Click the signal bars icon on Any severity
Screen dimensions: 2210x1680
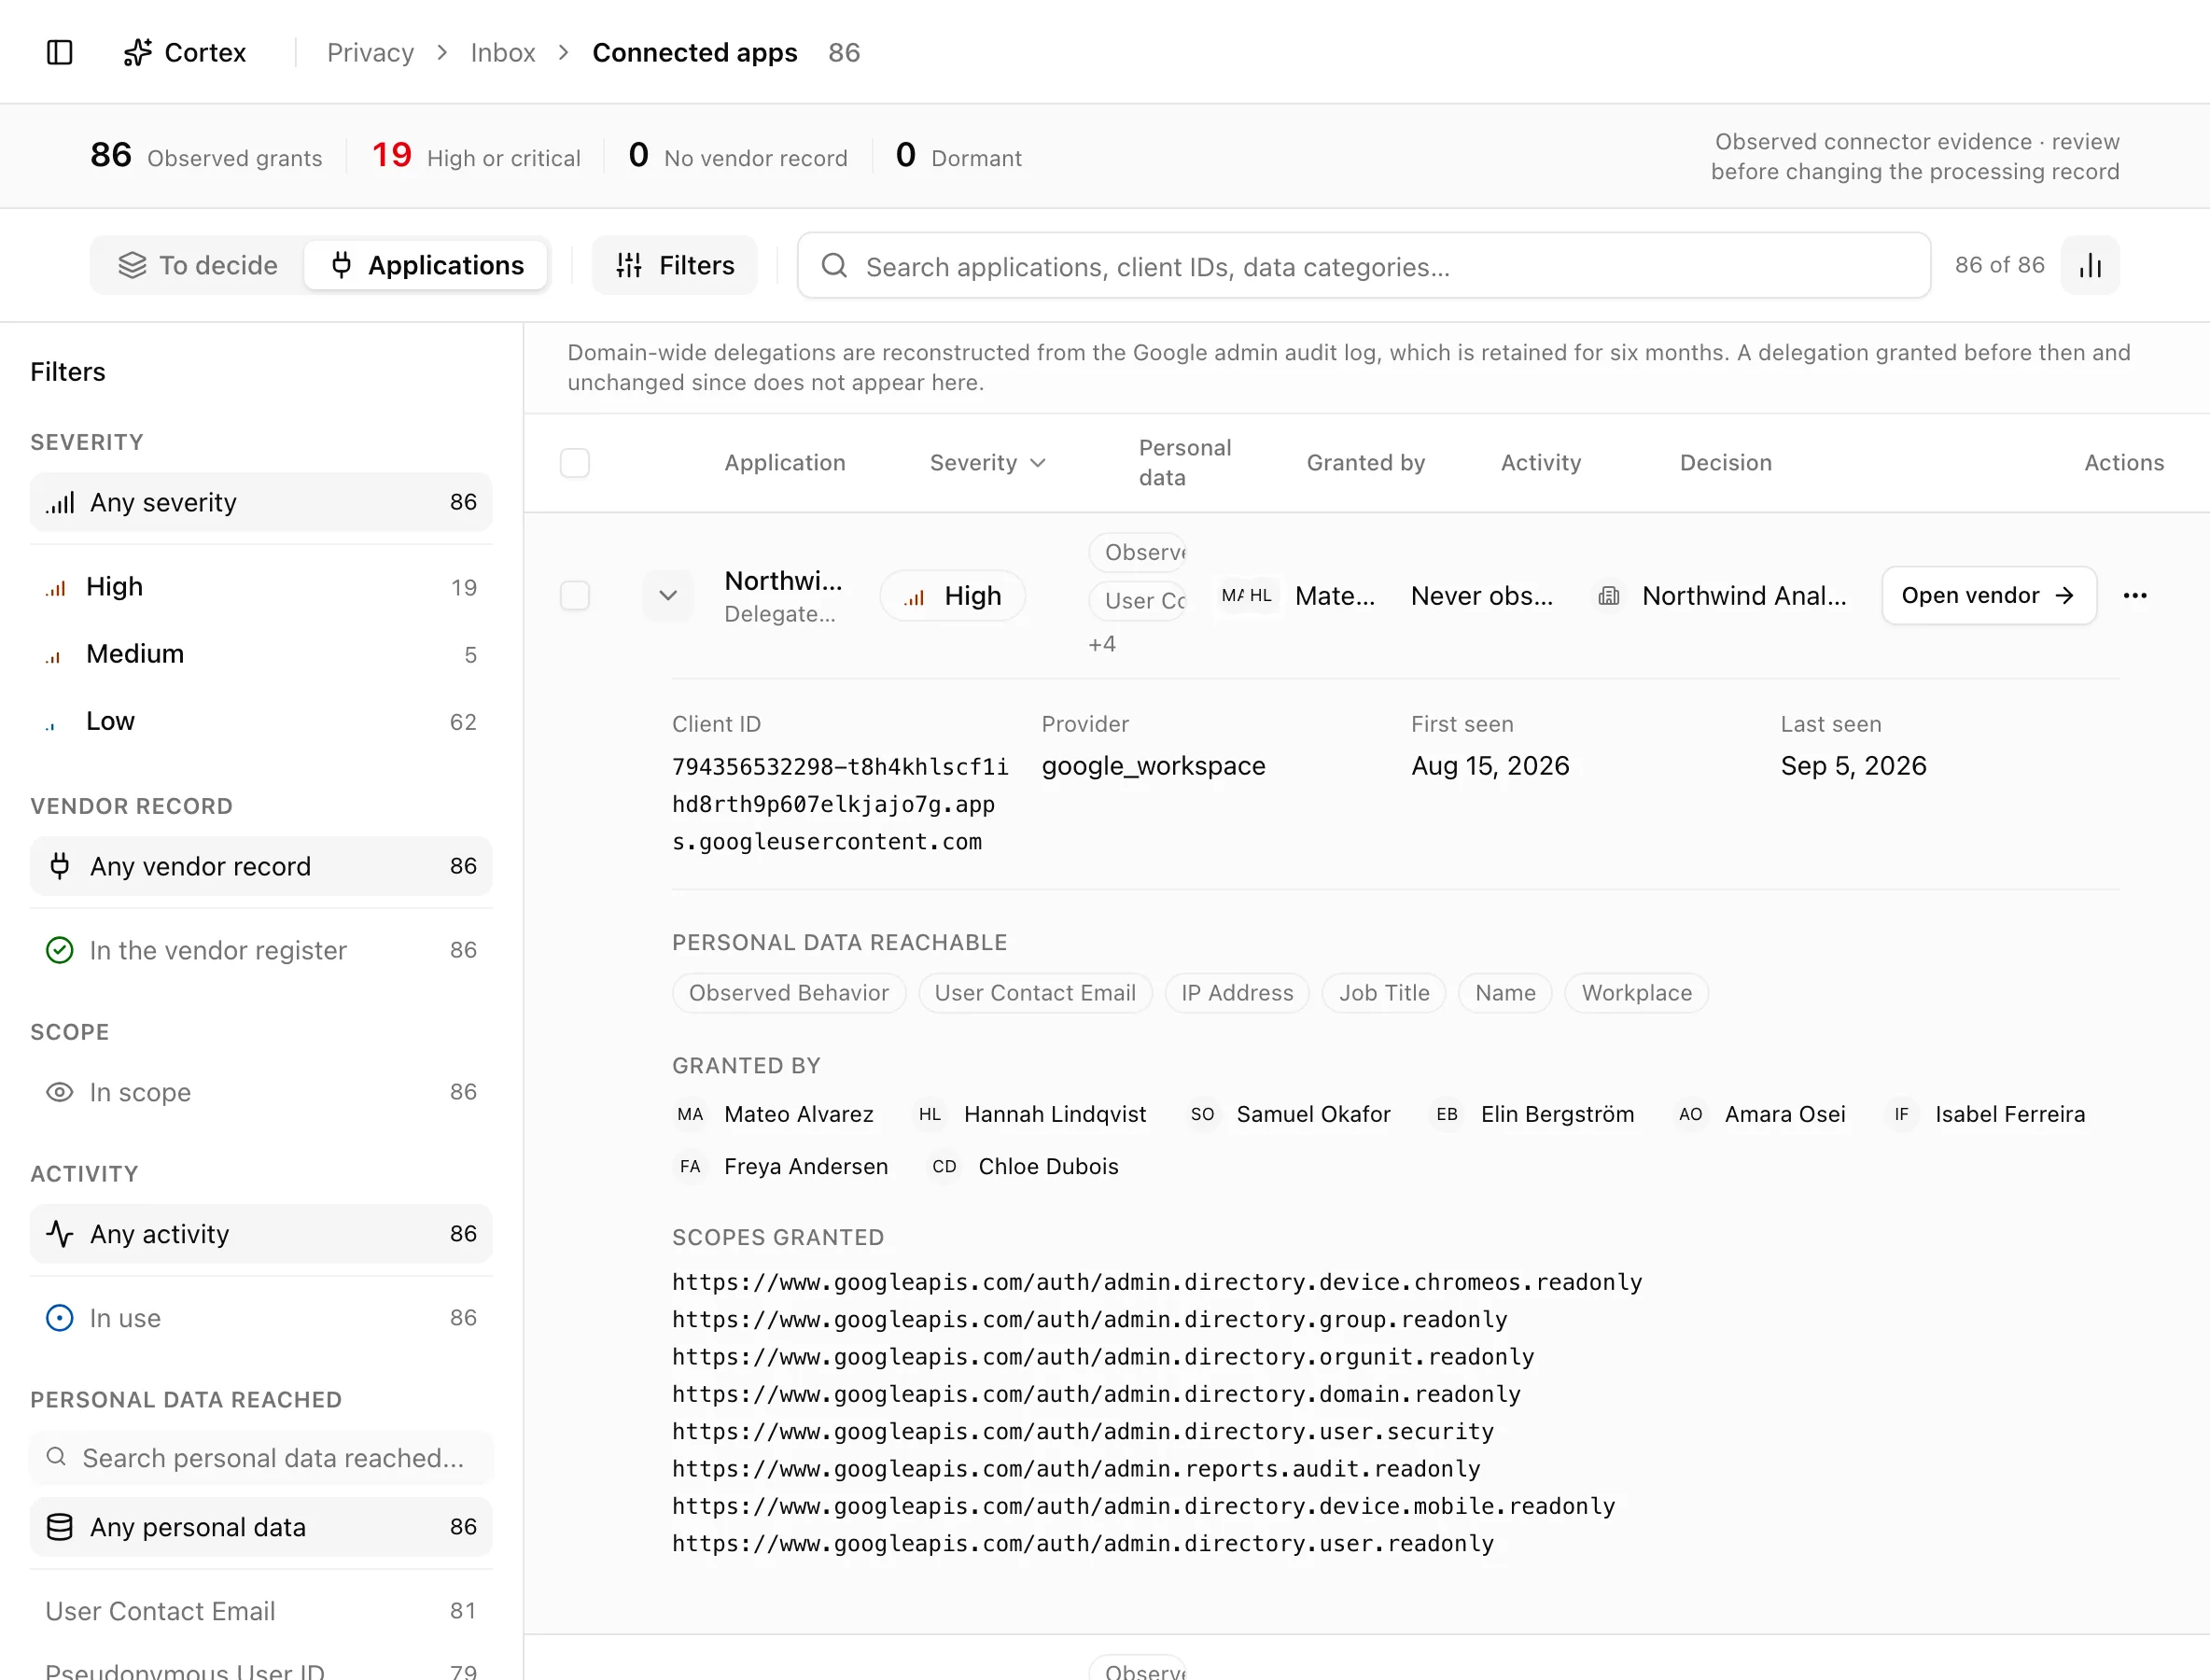click(x=60, y=502)
